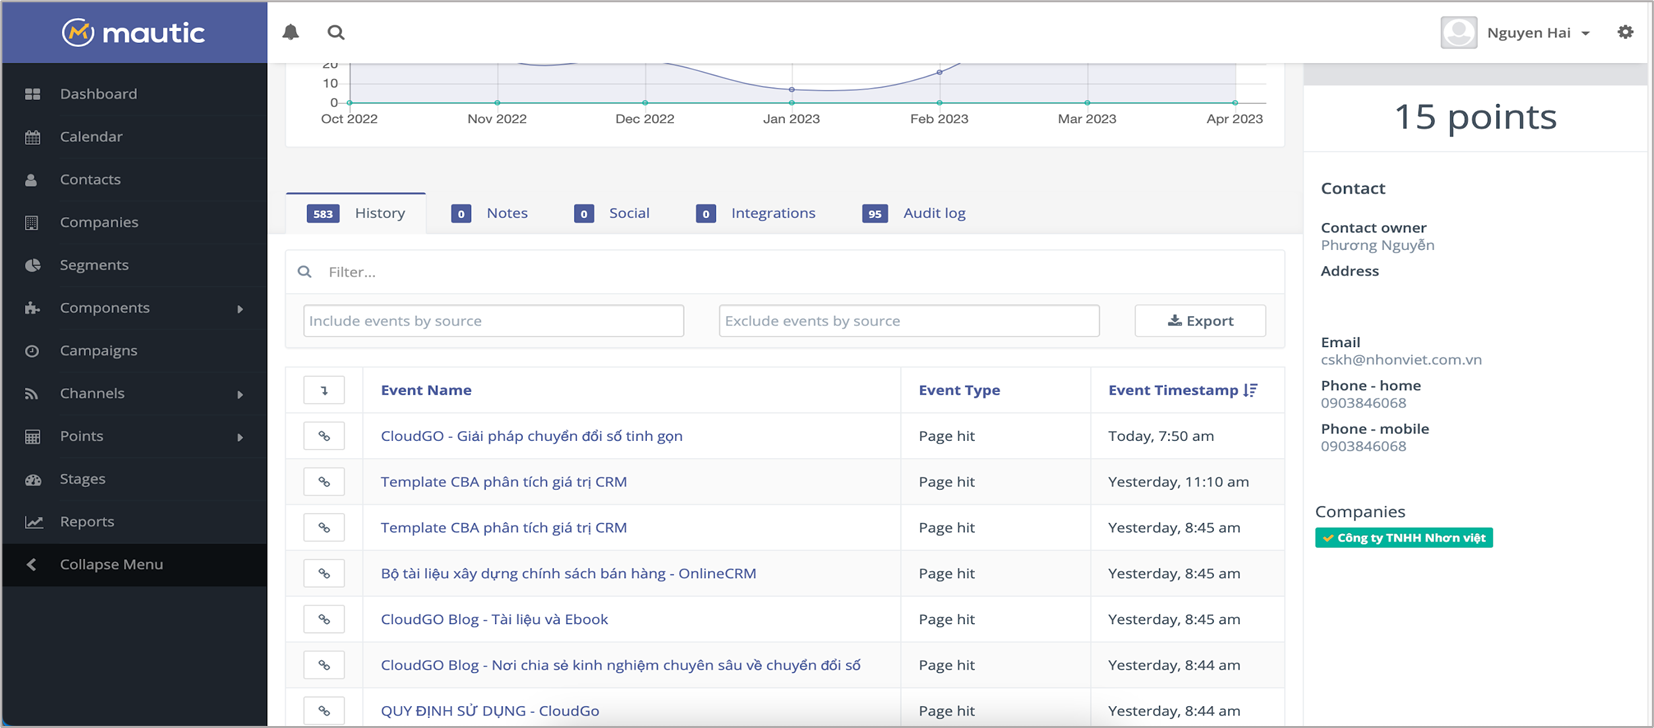Screen dimensions: 1654x728
Task: Open Include events by source selector
Action: pos(493,321)
